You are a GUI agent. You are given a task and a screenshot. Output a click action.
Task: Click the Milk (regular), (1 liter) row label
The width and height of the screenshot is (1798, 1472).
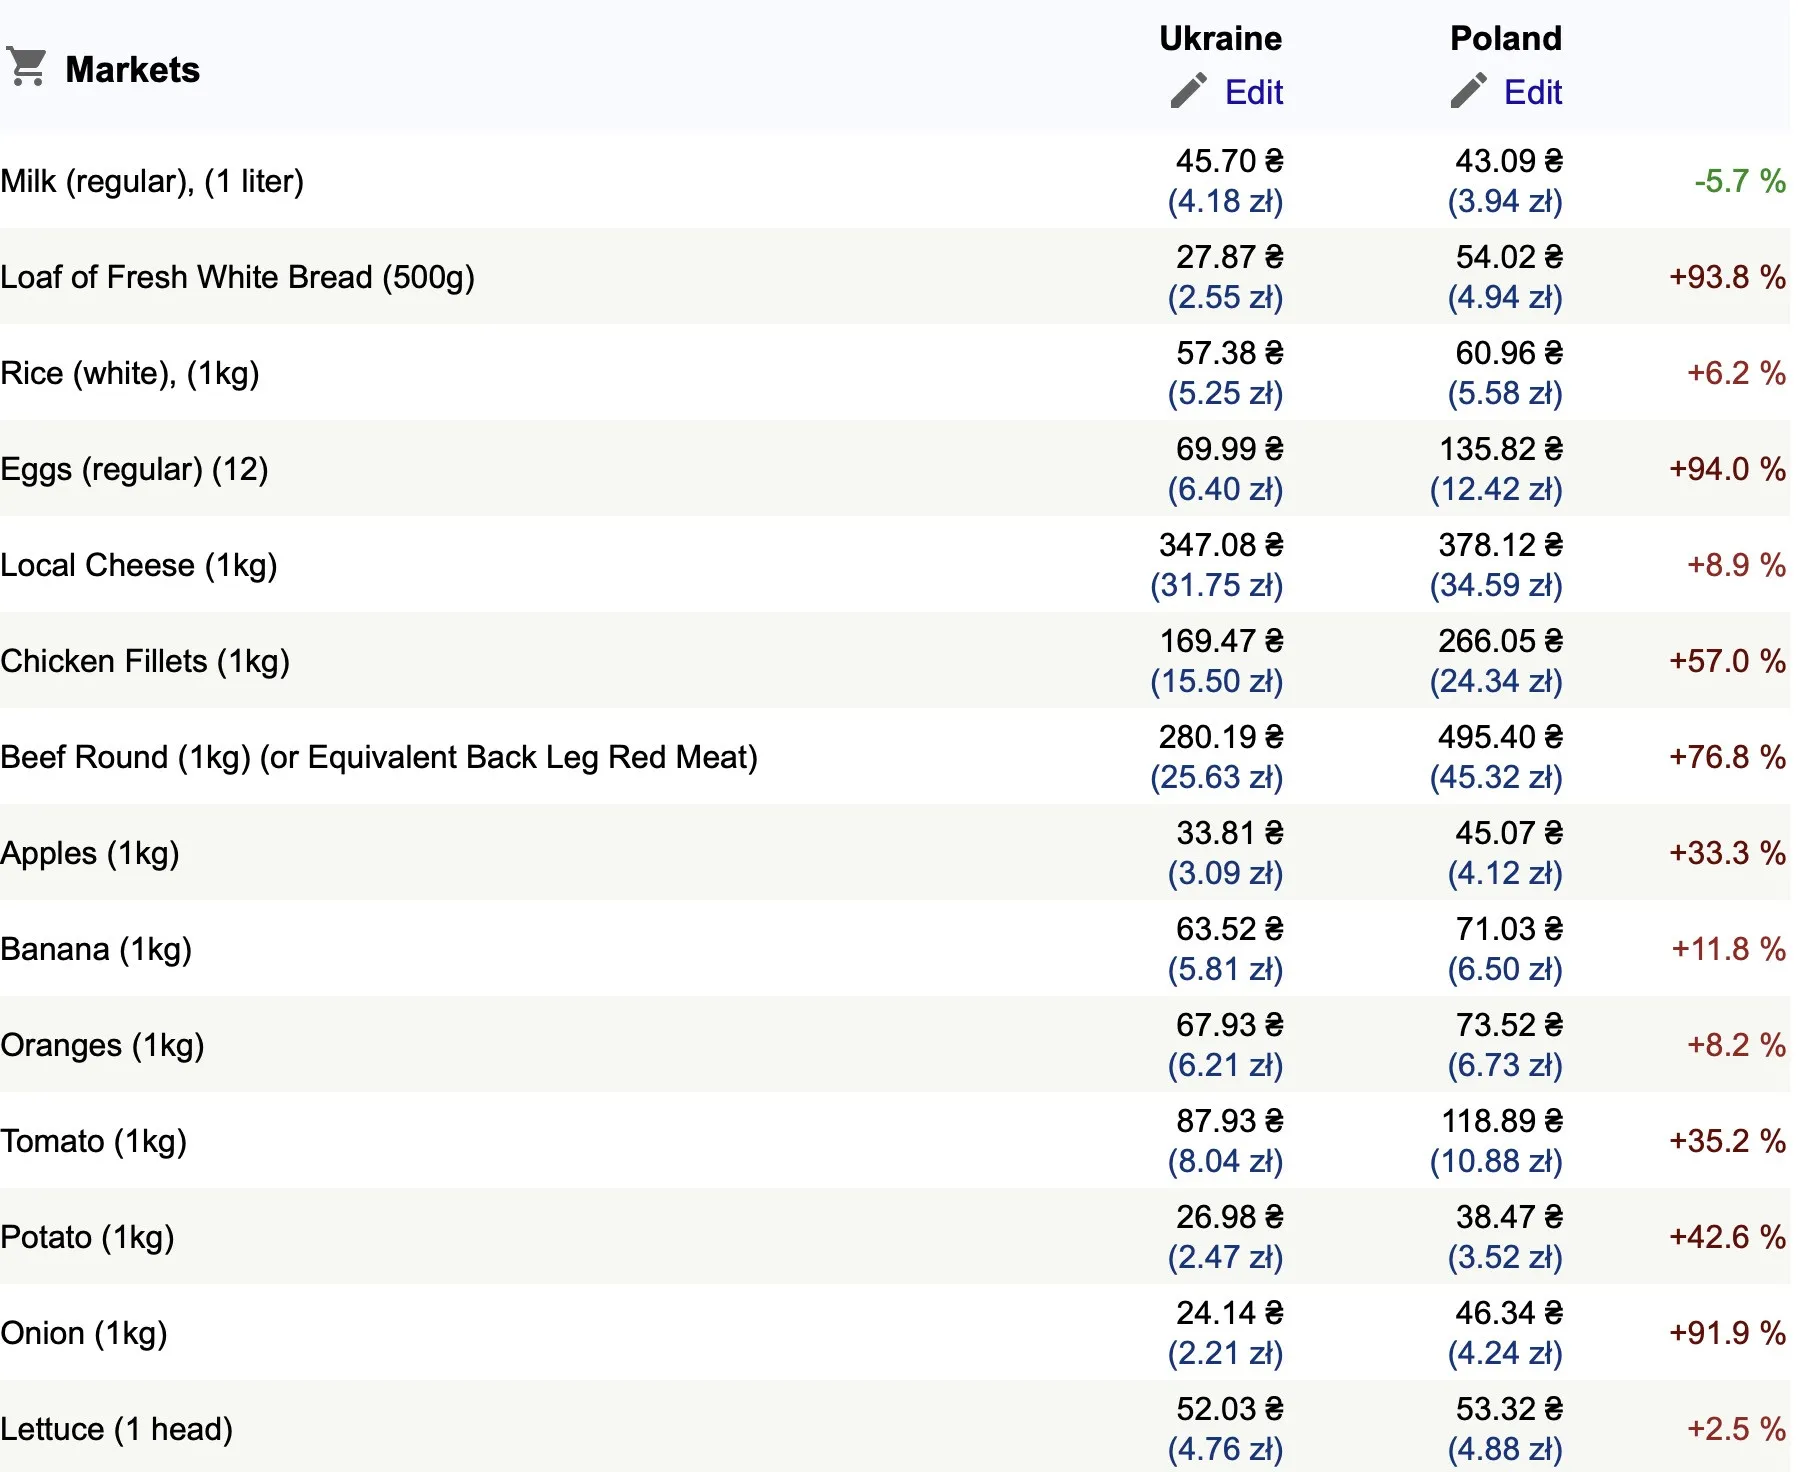point(152,181)
